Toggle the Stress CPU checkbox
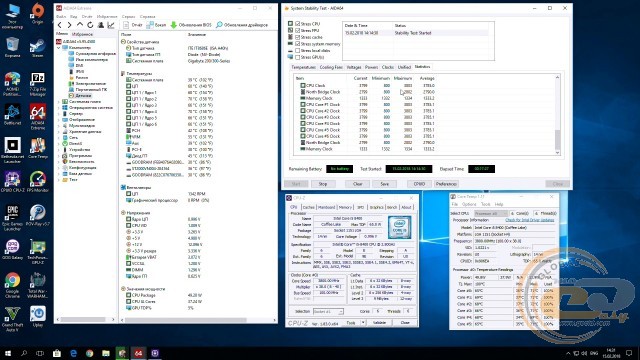640x360 pixels. 298,24
